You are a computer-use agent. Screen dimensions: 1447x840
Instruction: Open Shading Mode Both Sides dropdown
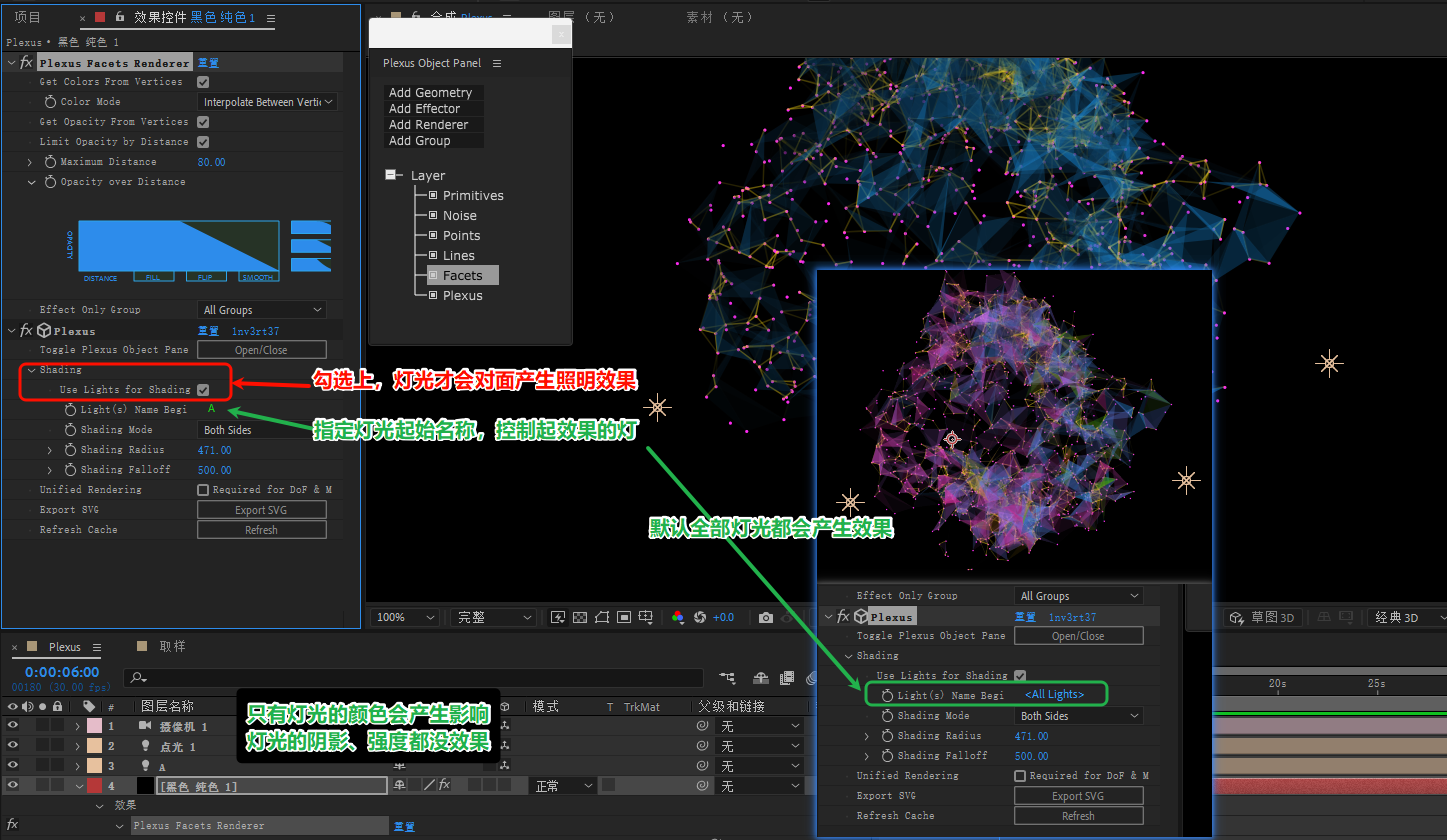tap(262, 430)
